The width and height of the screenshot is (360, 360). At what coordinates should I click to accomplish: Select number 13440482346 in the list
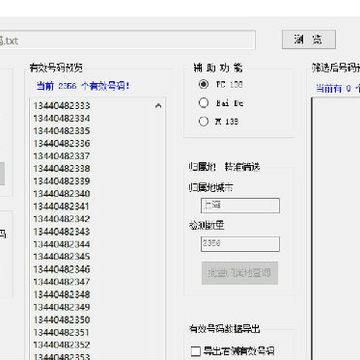pyautogui.click(x=62, y=269)
